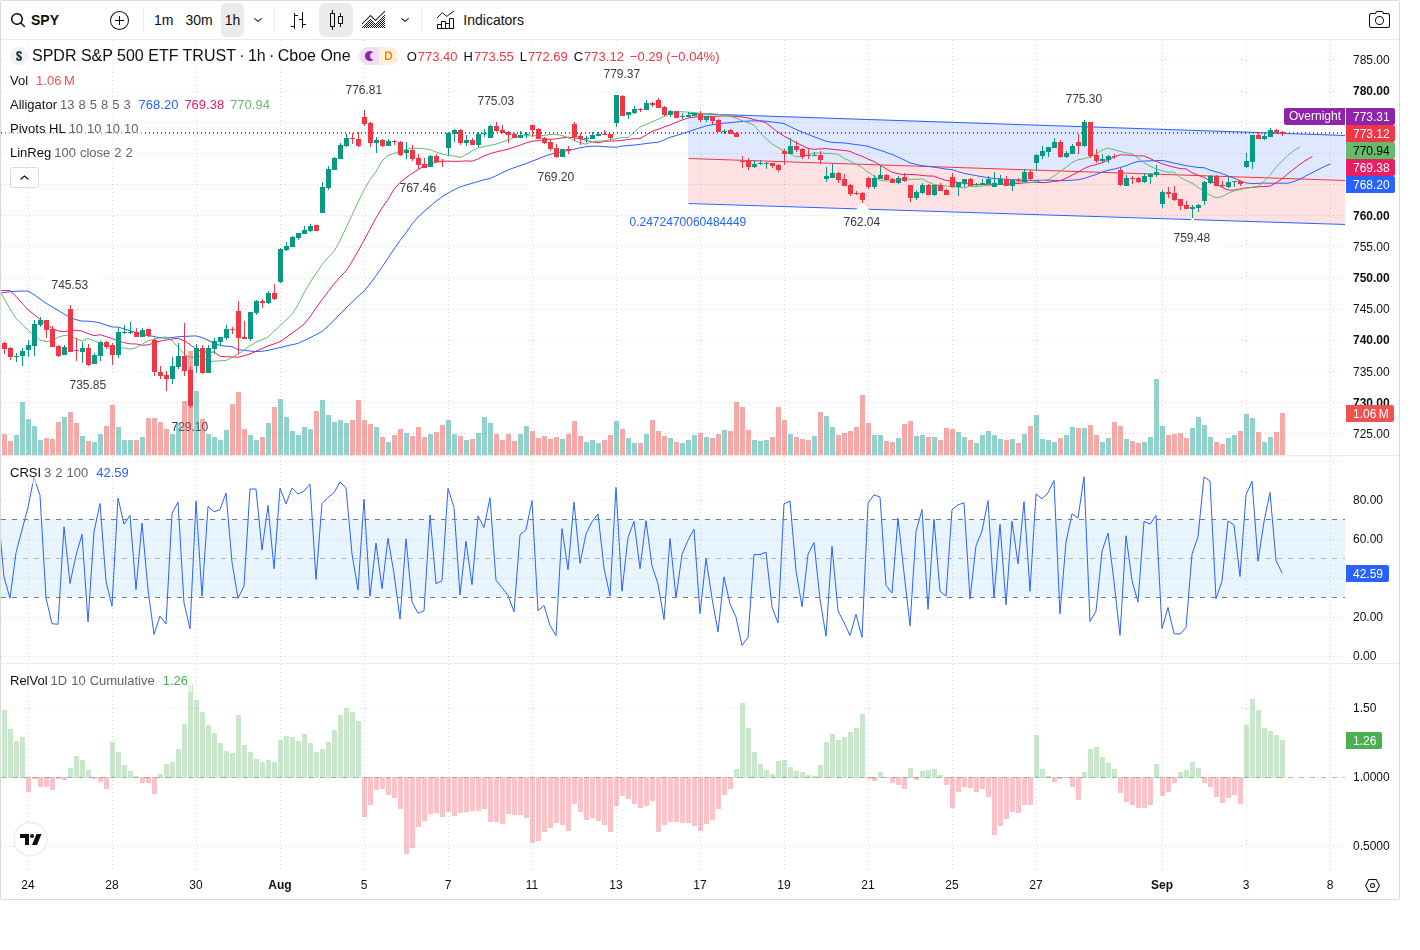1420x950 pixels.
Task: Click the add symbol plus icon
Action: pyautogui.click(x=119, y=20)
